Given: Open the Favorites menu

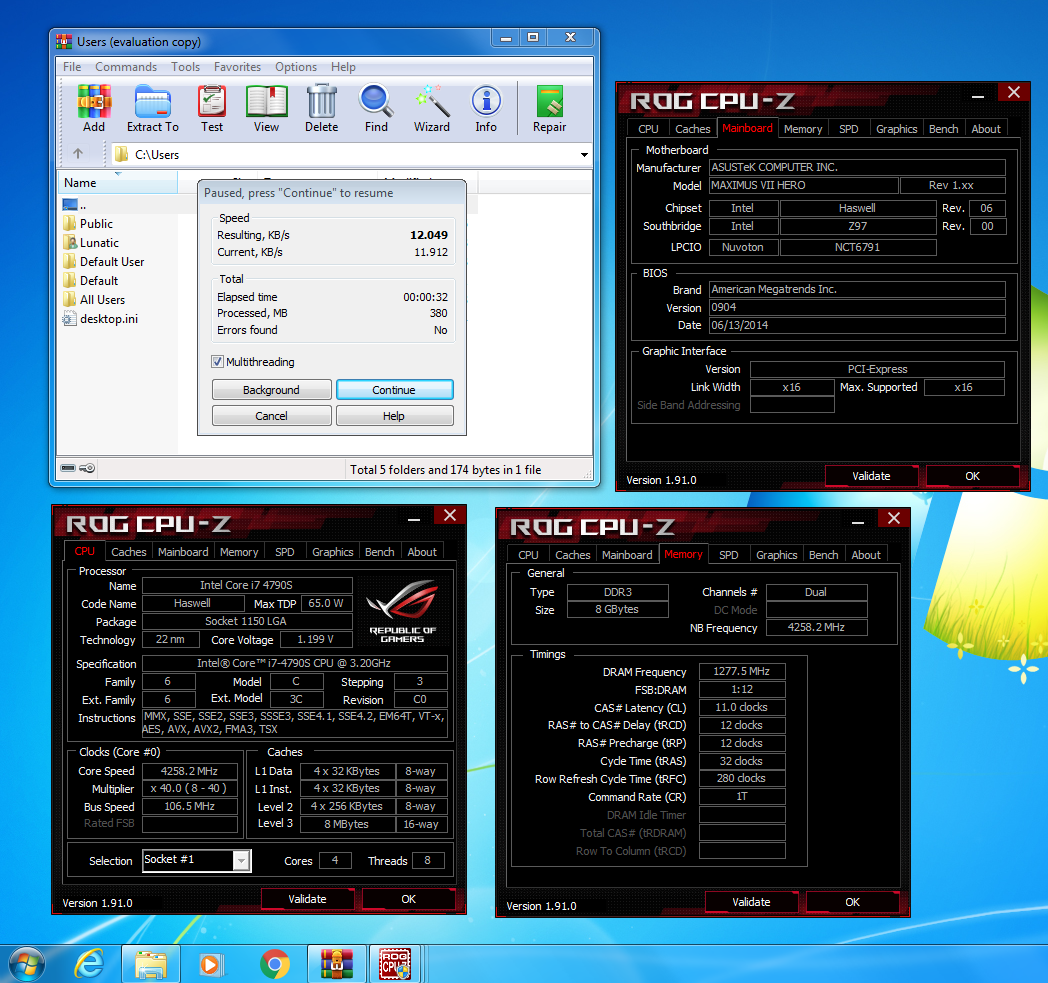Looking at the screenshot, I should (237, 67).
